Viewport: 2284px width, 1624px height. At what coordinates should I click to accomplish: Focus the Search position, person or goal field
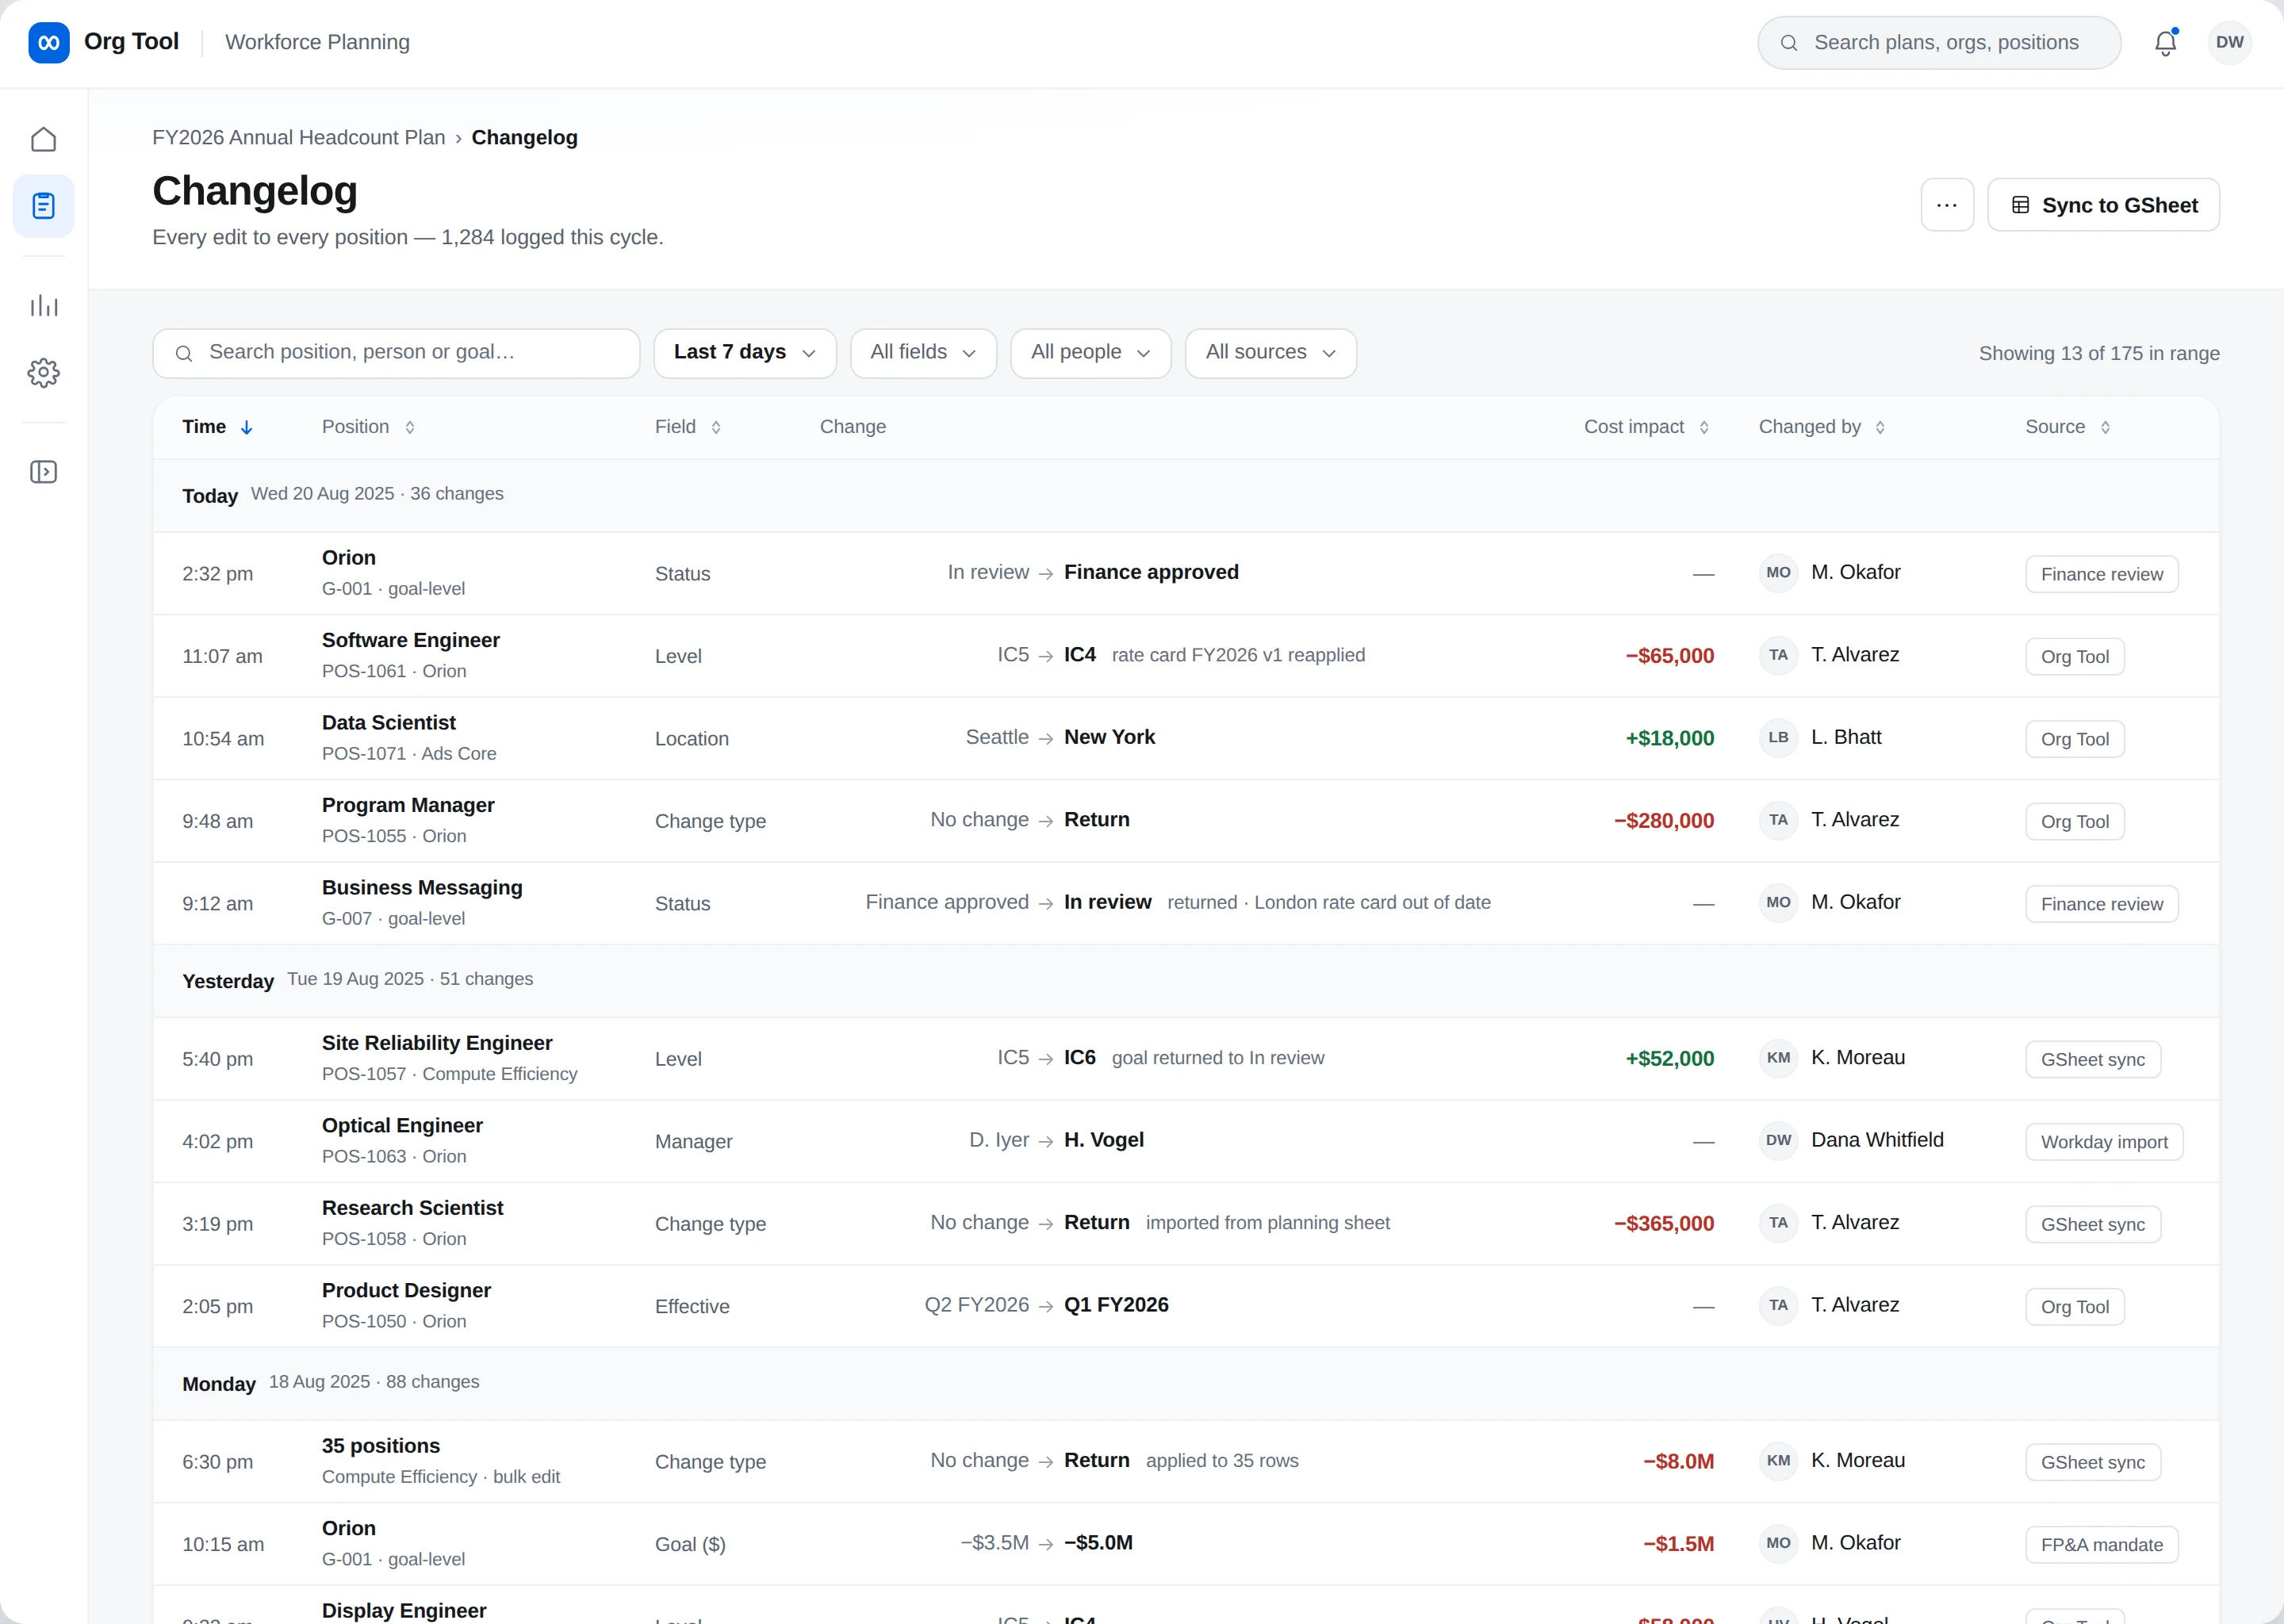[x=396, y=353]
